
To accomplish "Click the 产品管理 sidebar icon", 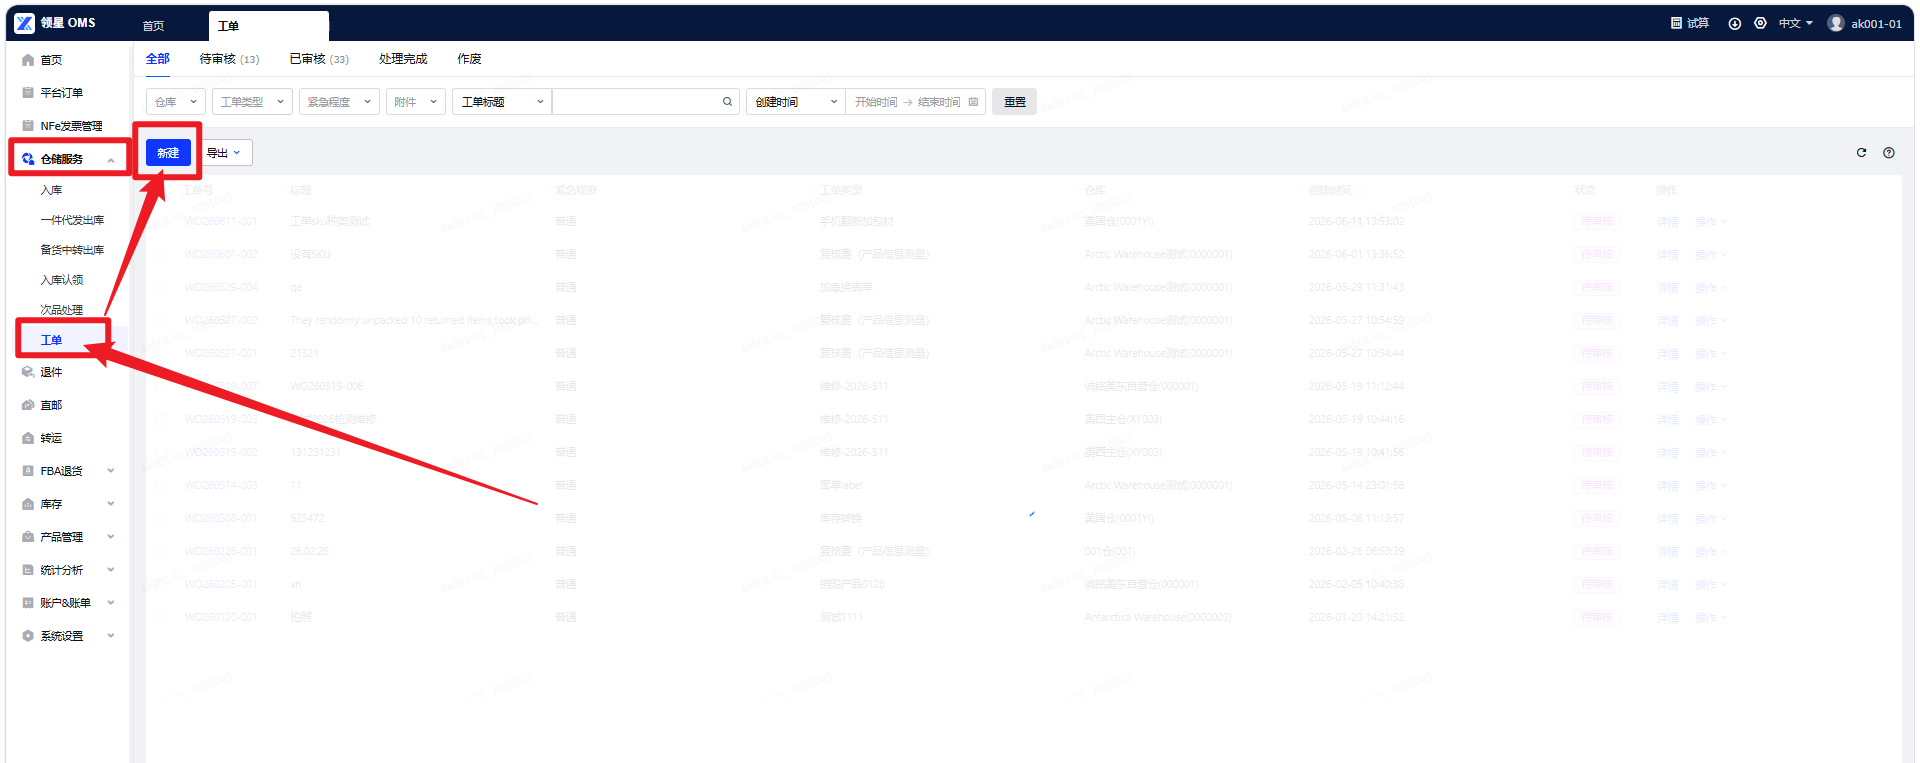I will click(28, 537).
